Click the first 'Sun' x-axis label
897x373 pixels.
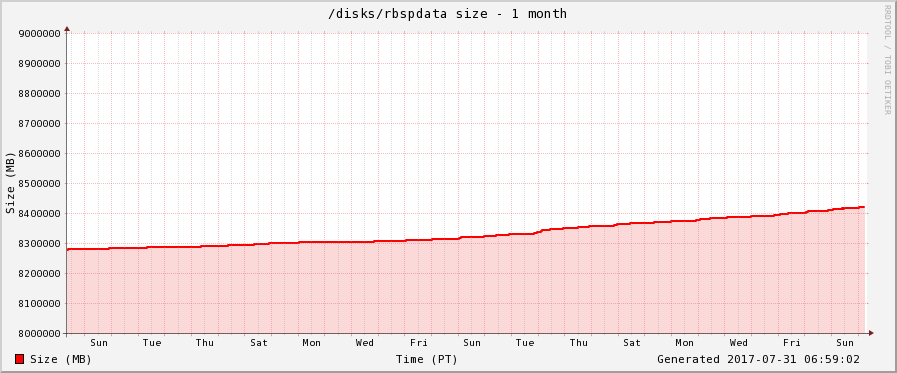[99, 343]
